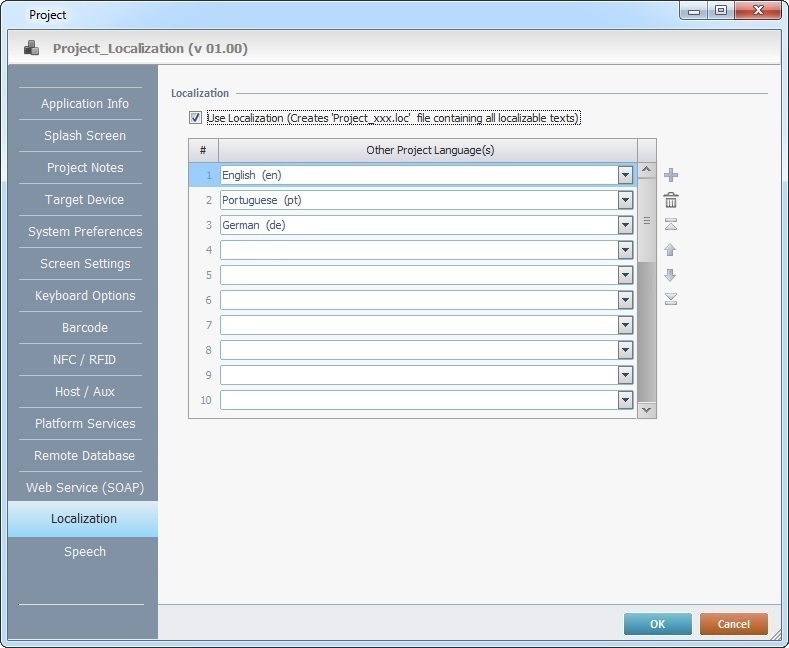Screen dimensions: 789x648
Task: Expand the Portuguese (pt) dropdown arrow
Action: pos(625,200)
